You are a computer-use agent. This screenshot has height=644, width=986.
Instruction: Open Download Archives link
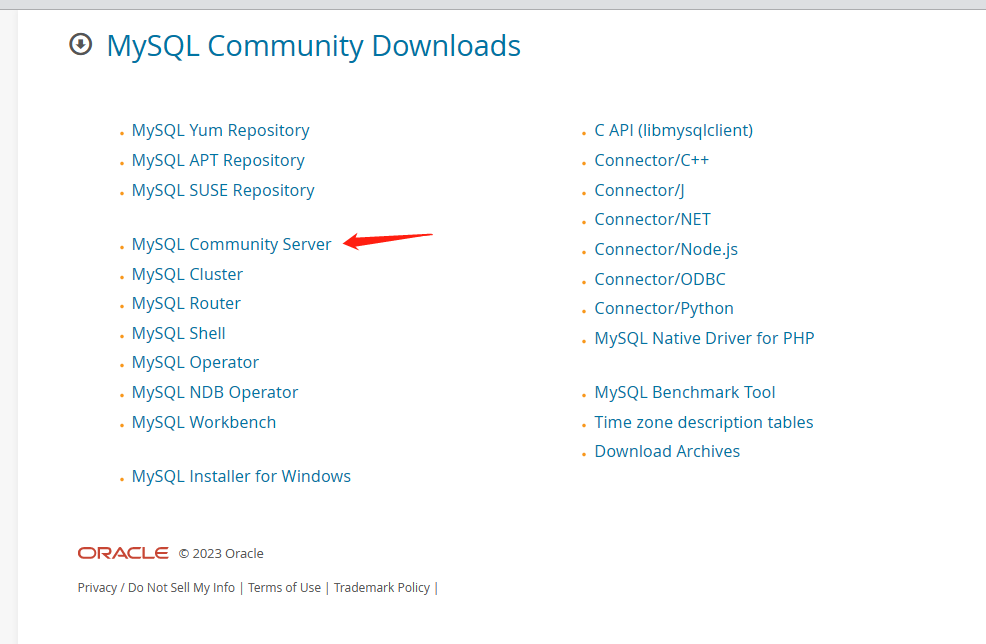point(667,452)
